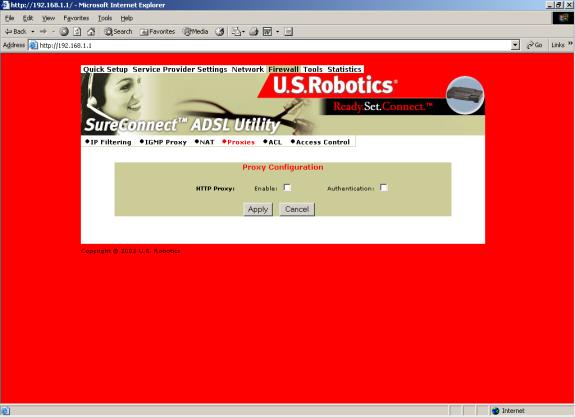575x418 pixels.
Task: Open the Favorites menu
Action: click(76, 18)
